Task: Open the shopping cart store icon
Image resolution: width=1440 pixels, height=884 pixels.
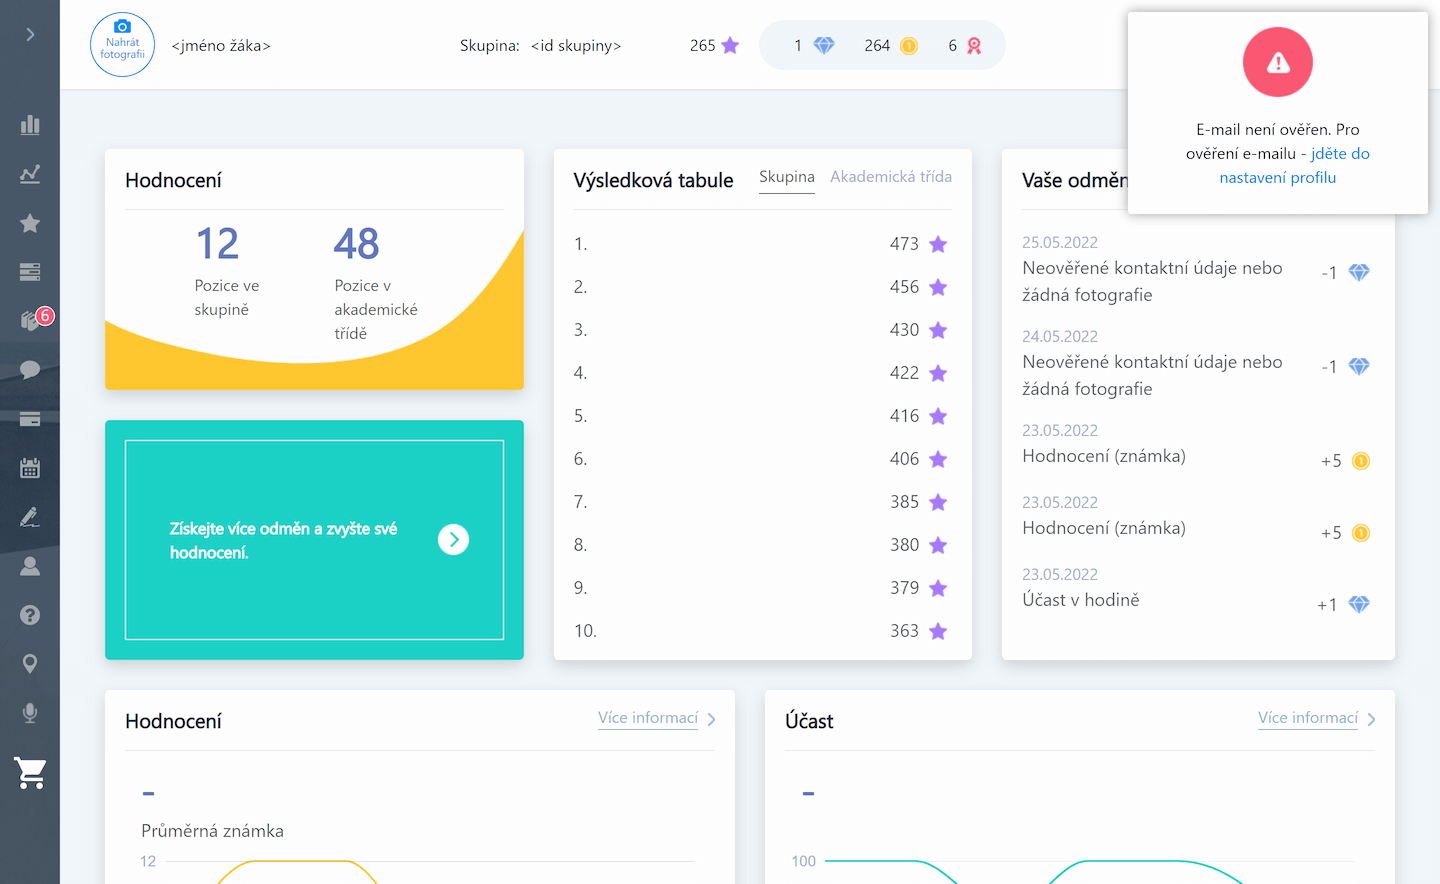Action: [30, 773]
